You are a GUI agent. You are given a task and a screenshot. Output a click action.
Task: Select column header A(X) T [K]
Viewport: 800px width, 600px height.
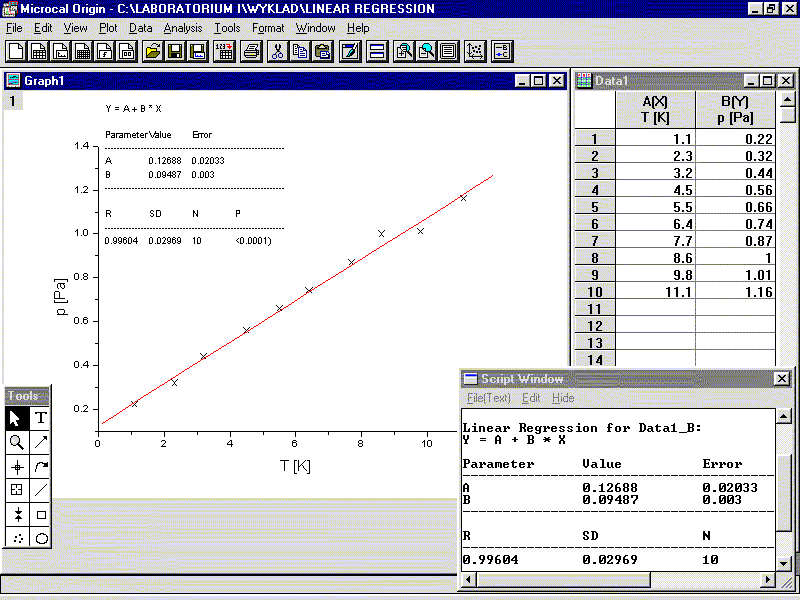(655, 110)
